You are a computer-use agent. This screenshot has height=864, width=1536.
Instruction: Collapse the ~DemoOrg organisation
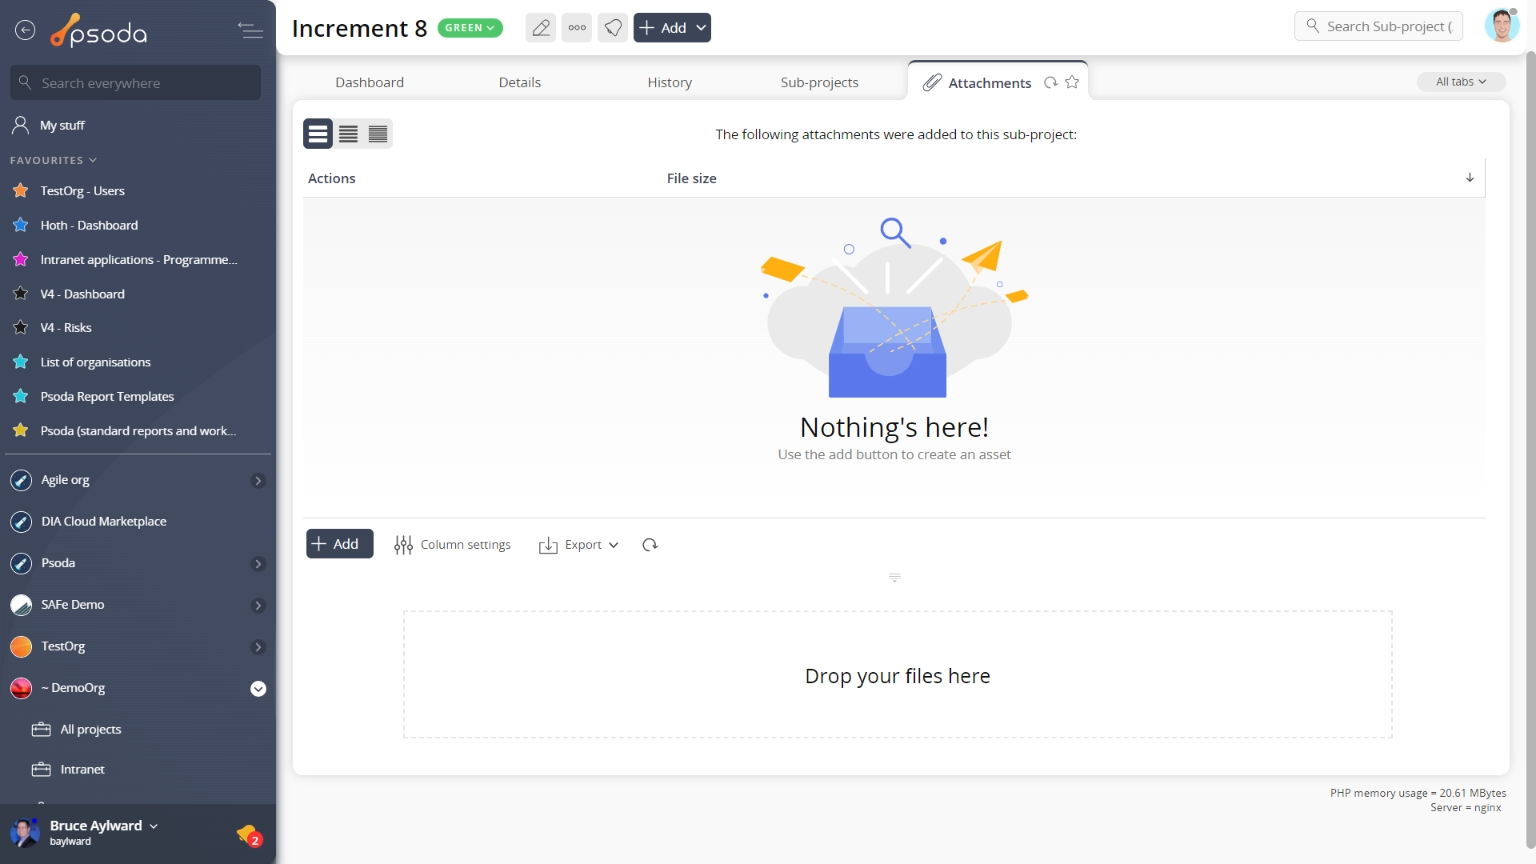pyautogui.click(x=258, y=689)
